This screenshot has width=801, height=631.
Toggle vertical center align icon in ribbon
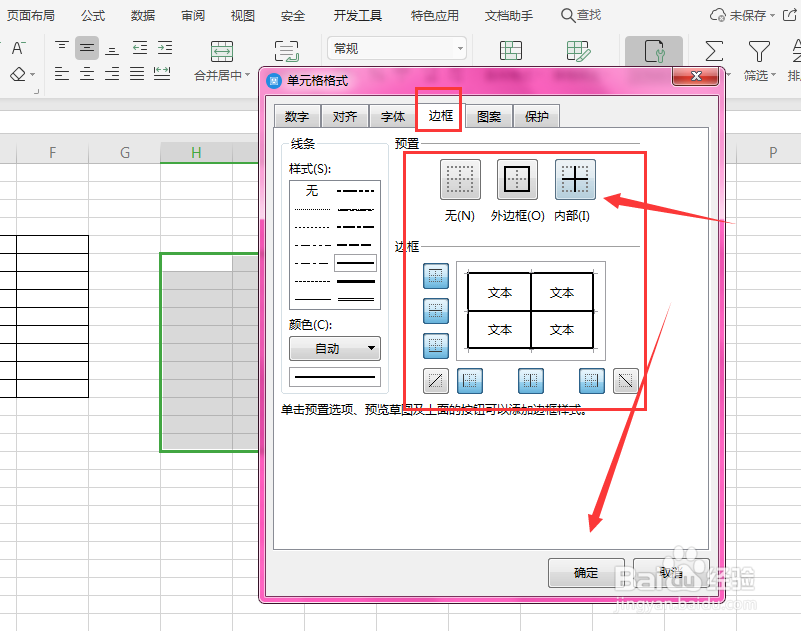click(x=87, y=48)
